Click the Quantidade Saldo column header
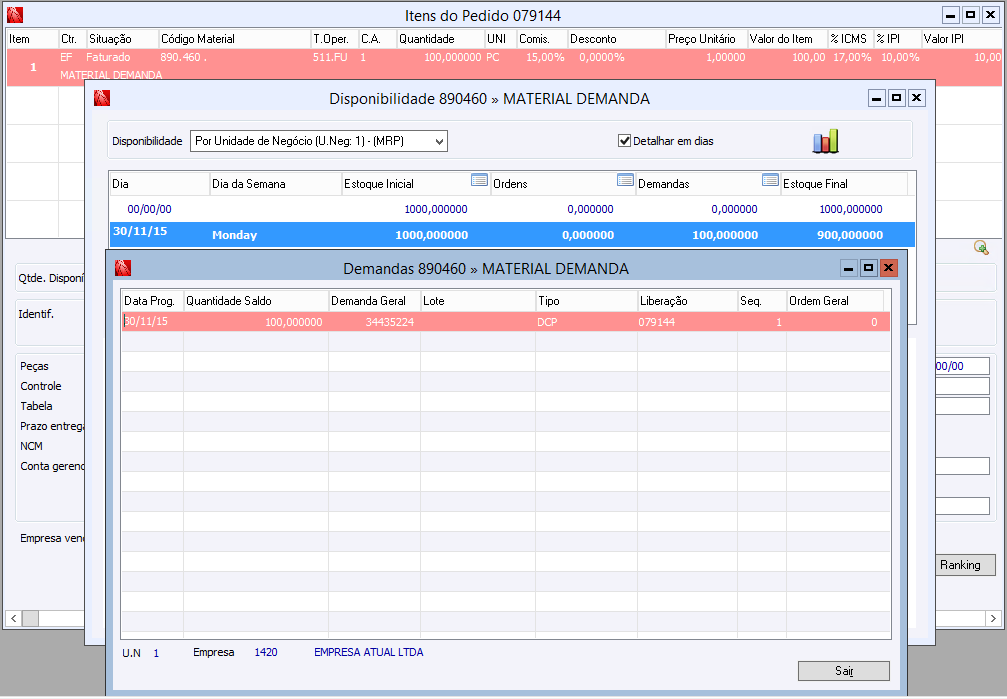This screenshot has height=699, width=1007. [256, 301]
